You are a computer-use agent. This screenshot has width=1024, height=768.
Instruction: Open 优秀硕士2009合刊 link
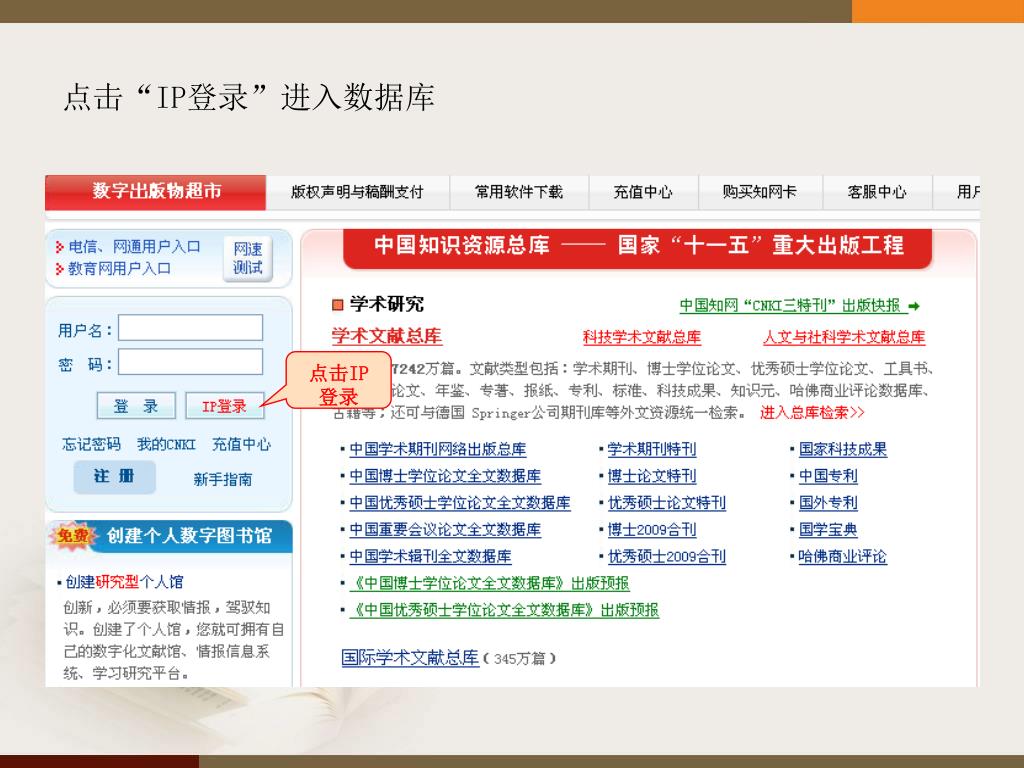tap(667, 556)
